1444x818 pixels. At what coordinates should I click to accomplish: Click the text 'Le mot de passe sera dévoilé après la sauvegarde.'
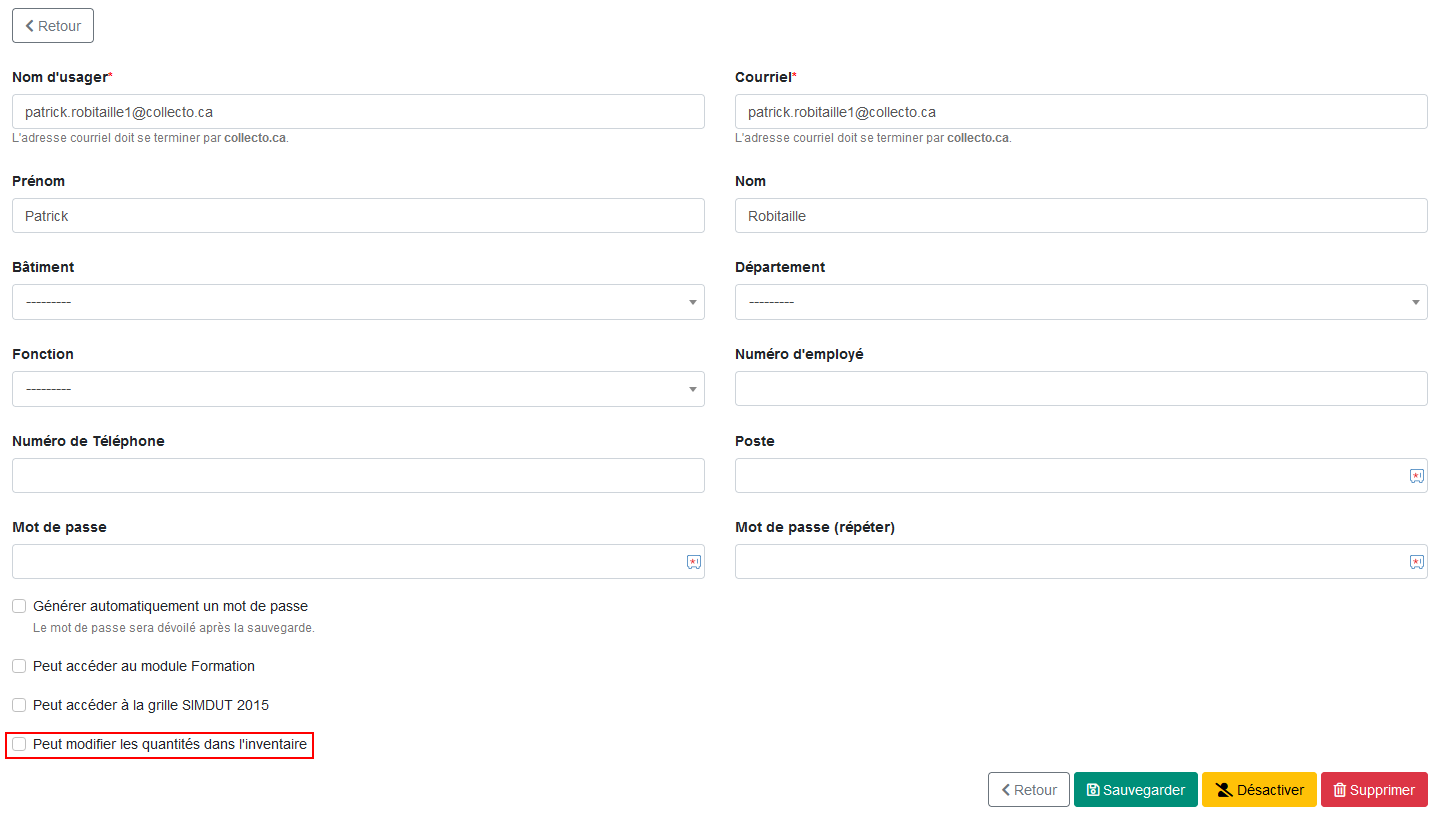(174, 628)
